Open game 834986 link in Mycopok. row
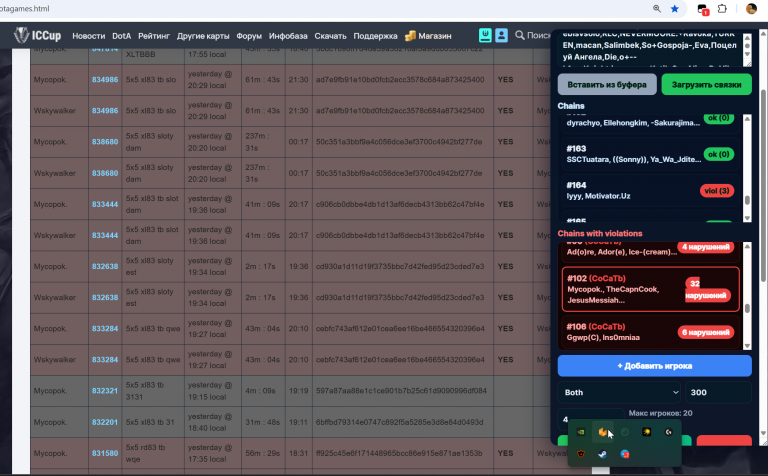This screenshot has height=476, width=768. pyautogui.click(x=105, y=79)
